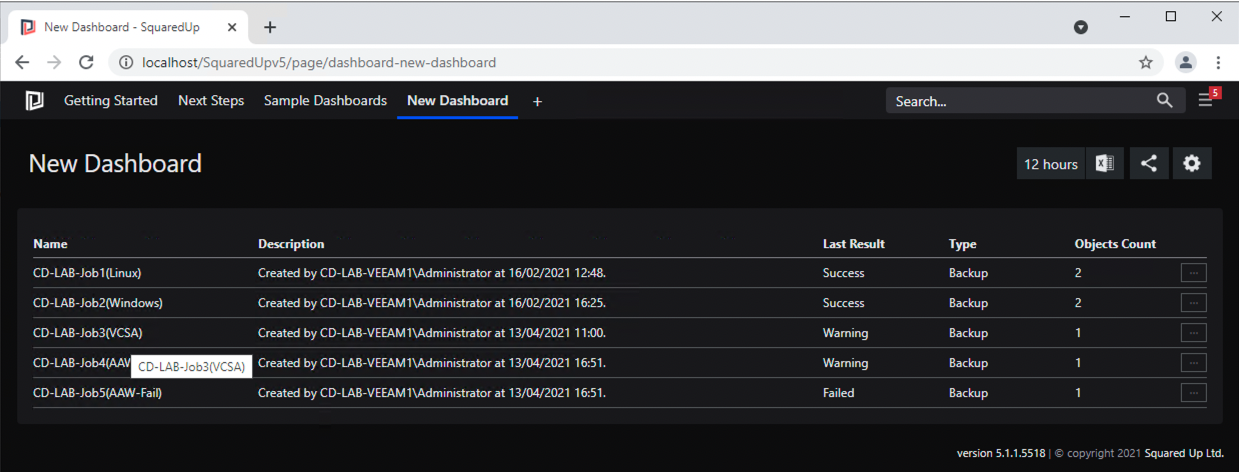Image resolution: width=1239 pixels, height=472 pixels.
Task: Export dashboard to Excel icon
Action: coord(1105,164)
